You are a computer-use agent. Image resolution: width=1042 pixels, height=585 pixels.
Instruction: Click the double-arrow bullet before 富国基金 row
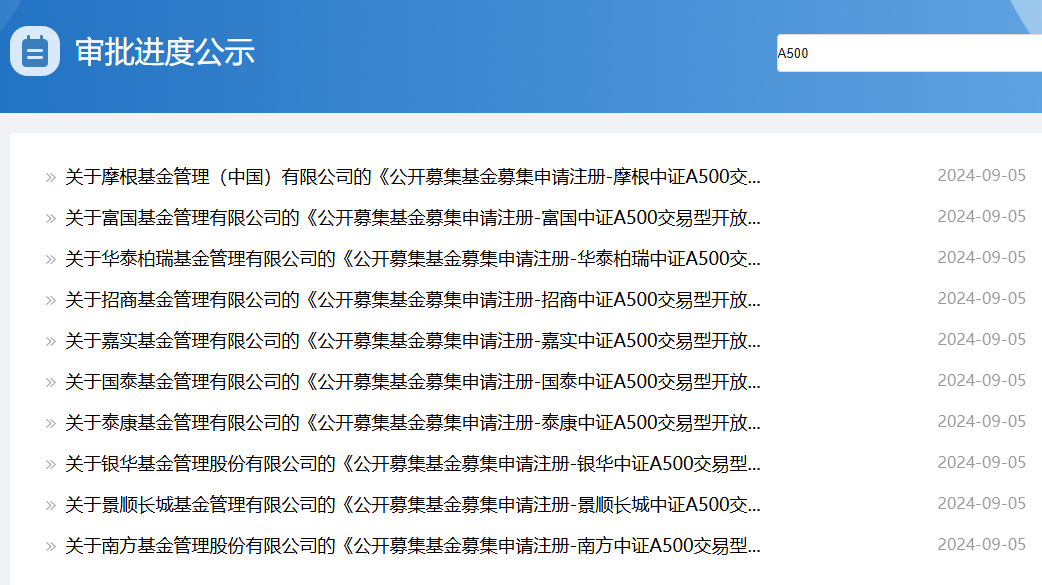51,219
